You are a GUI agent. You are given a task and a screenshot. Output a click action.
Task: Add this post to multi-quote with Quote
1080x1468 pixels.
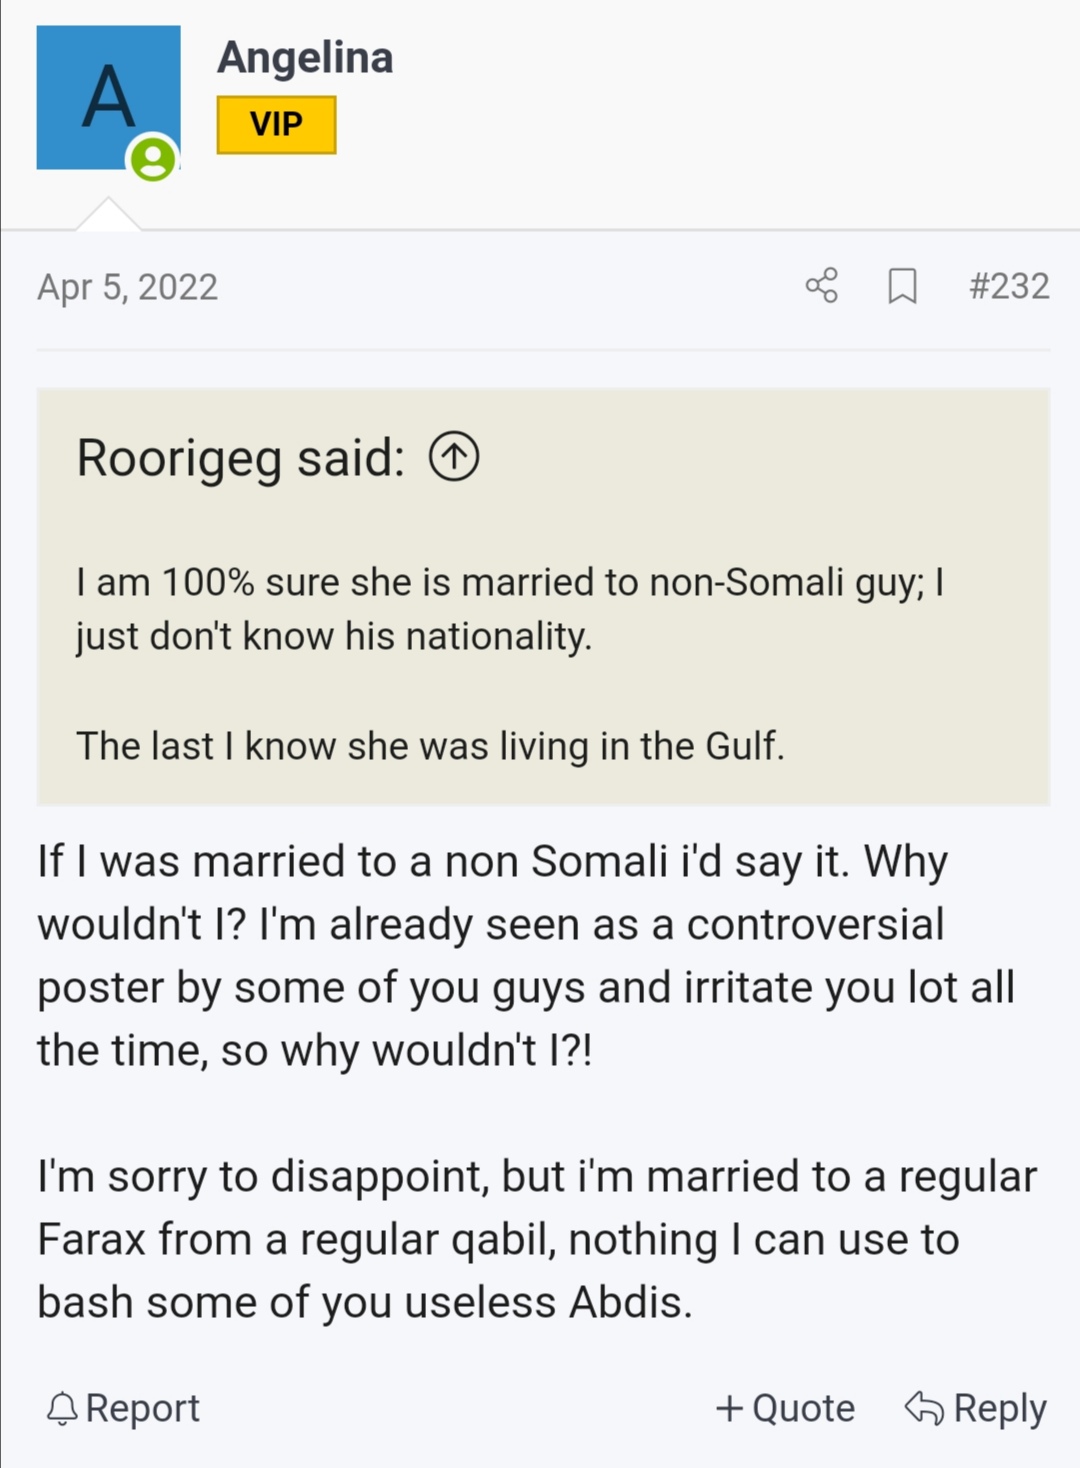click(x=785, y=1408)
